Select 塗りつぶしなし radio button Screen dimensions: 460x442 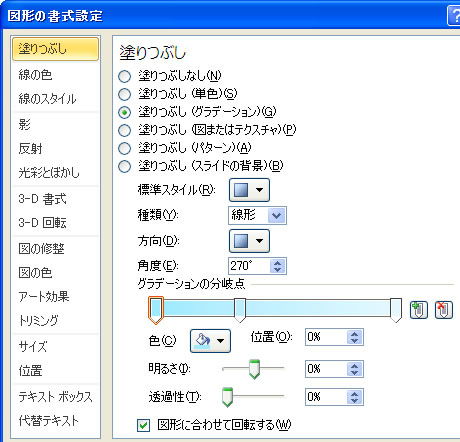(125, 76)
